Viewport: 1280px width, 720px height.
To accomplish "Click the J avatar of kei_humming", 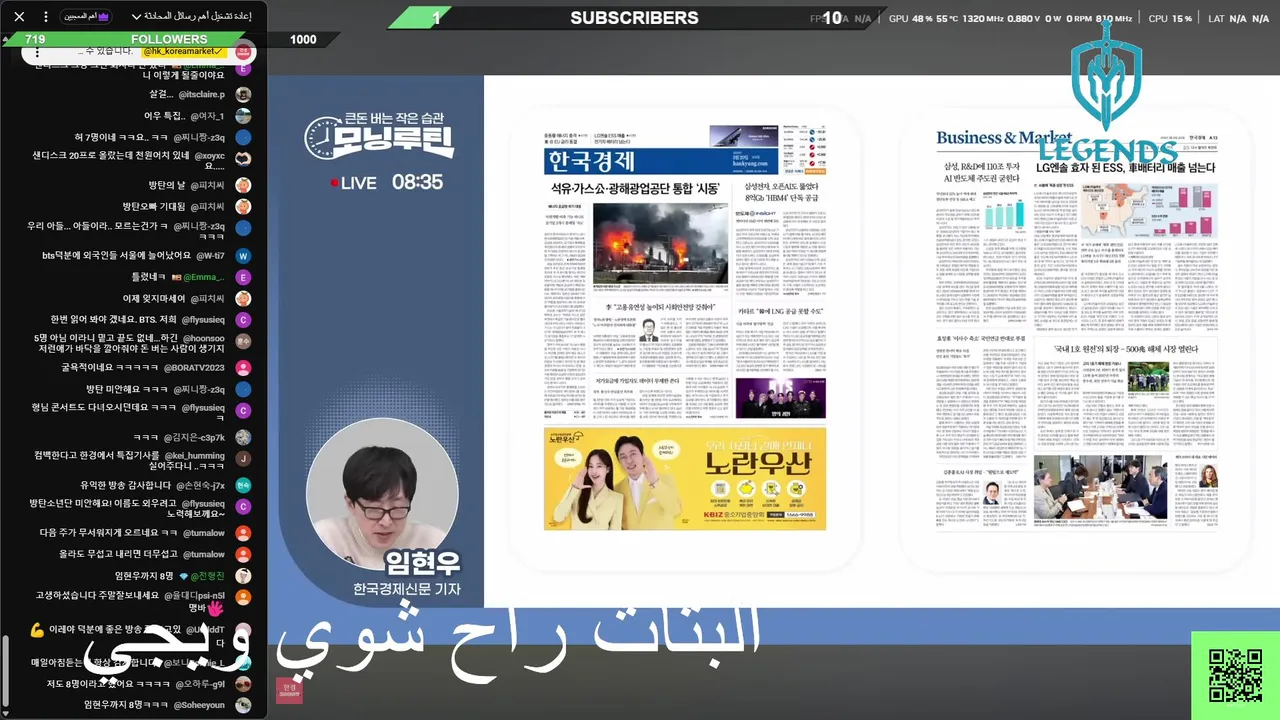I will point(243,458).
